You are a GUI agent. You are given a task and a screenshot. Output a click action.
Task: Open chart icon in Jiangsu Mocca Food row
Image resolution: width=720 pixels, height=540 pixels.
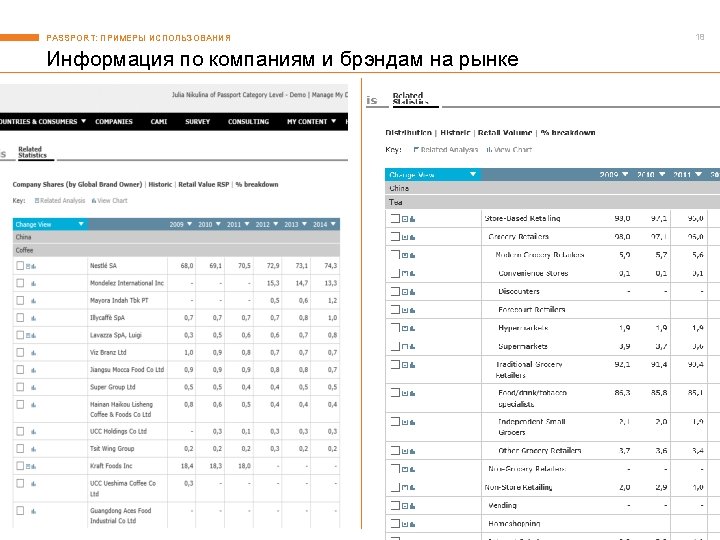point(34,370)
